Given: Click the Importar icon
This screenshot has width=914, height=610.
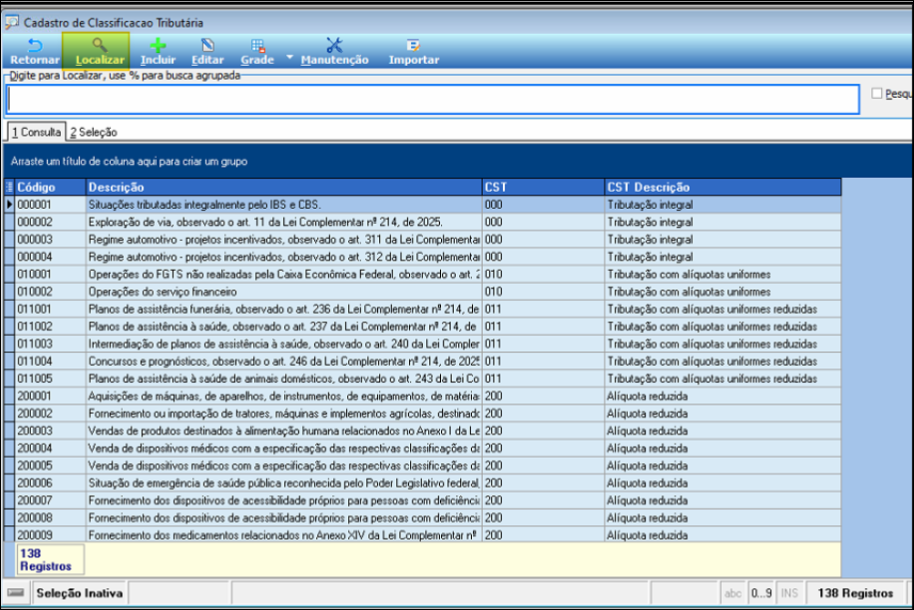Looking at the screenshot, I should coord(413,45).
